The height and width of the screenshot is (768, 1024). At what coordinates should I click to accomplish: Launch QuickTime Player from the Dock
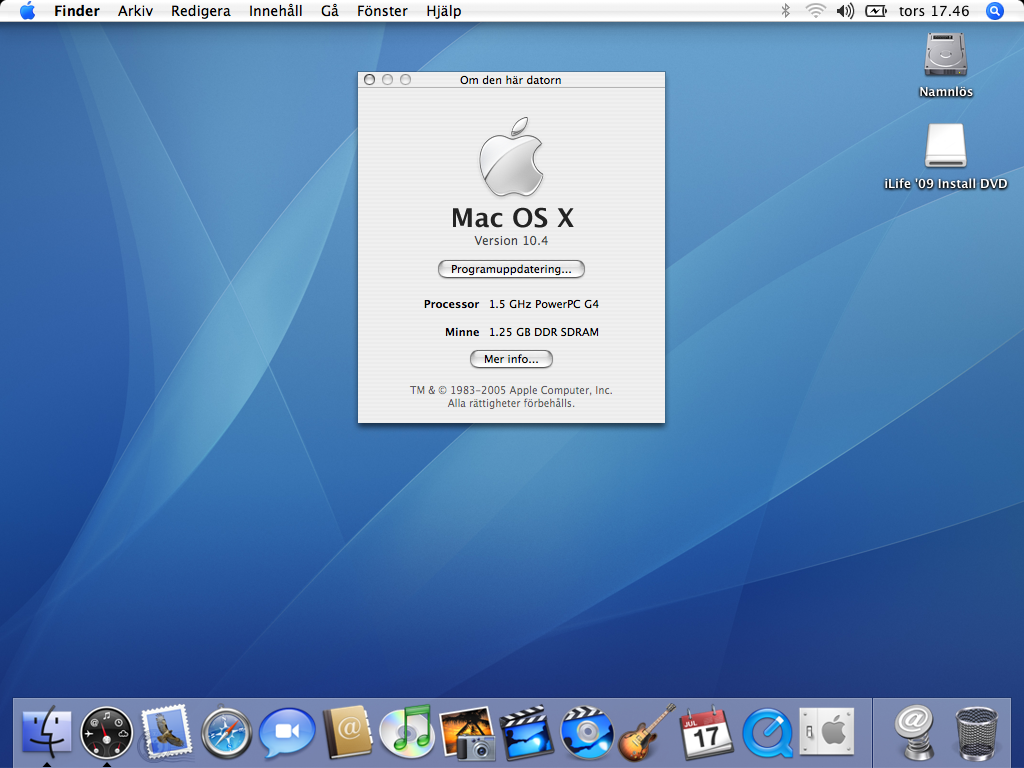pos(767,733)
